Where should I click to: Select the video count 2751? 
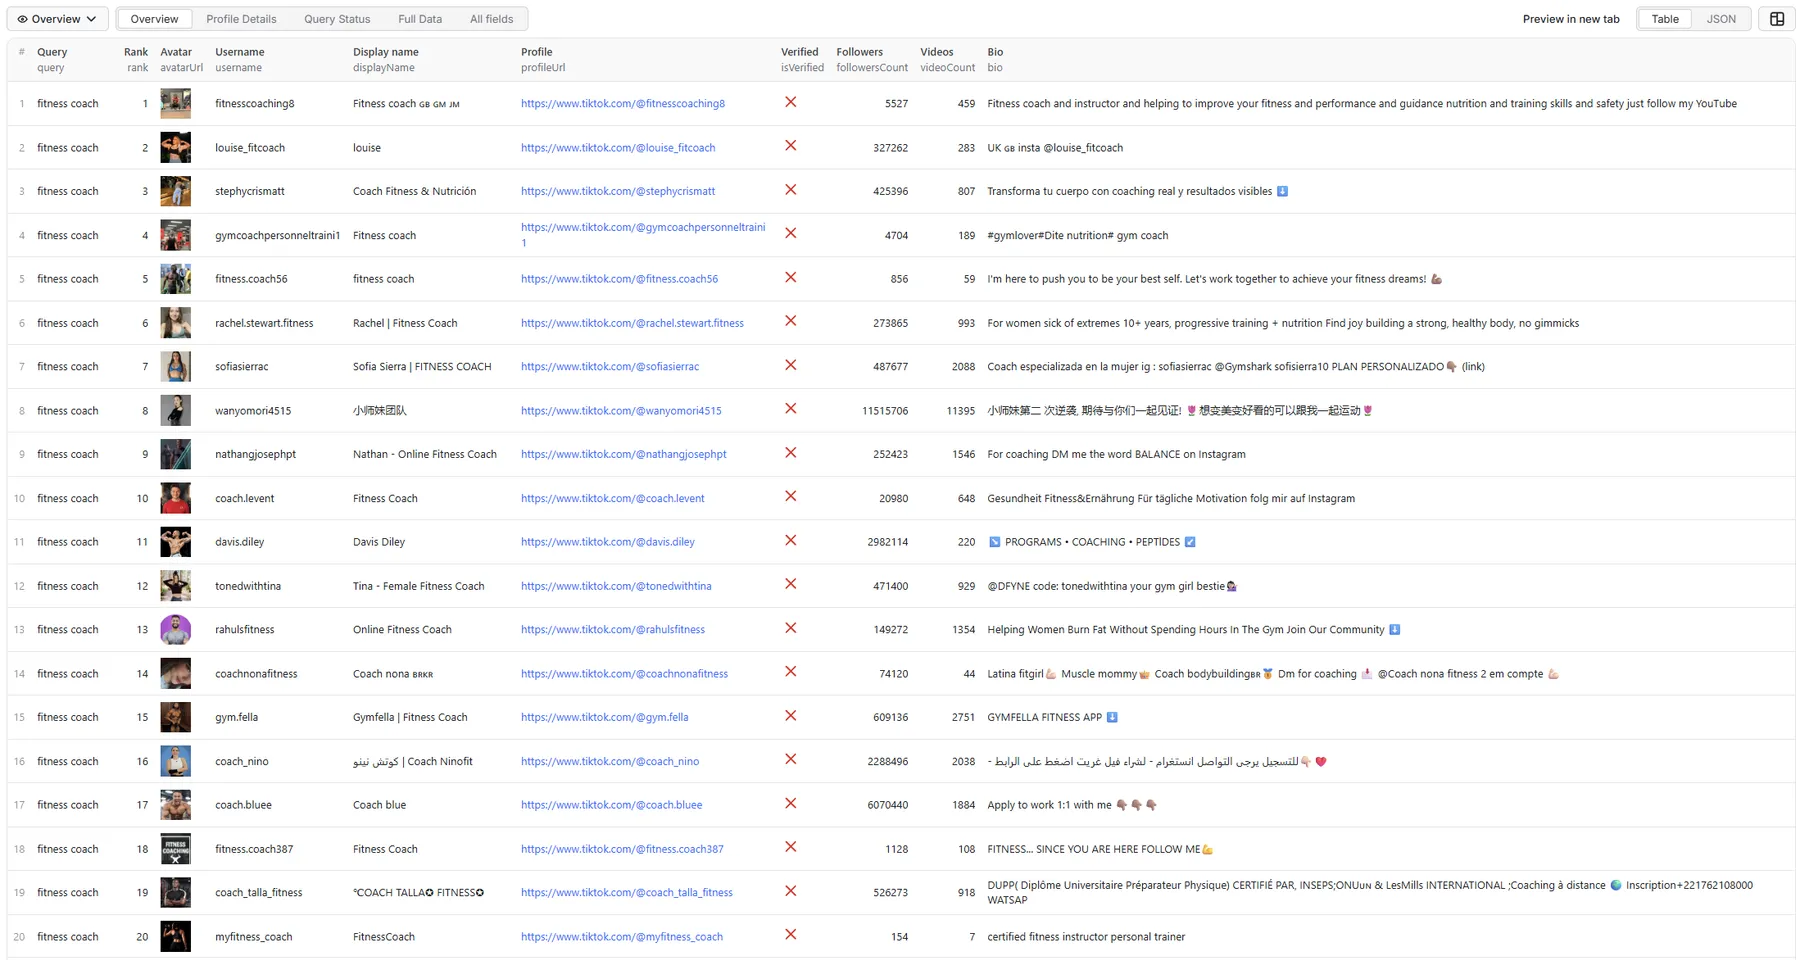(963, 718)
